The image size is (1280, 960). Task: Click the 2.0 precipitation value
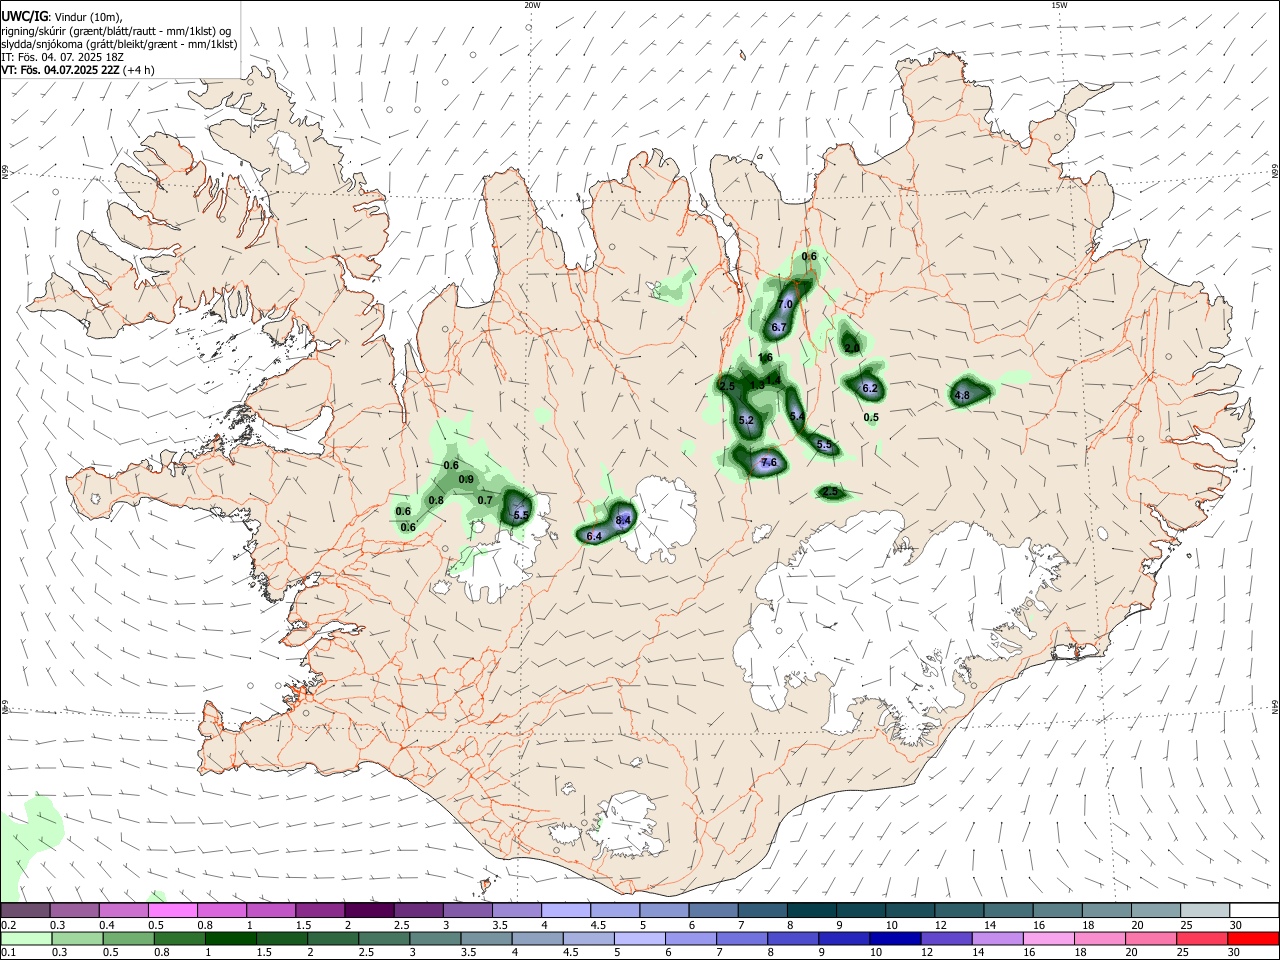pos(852,348)
